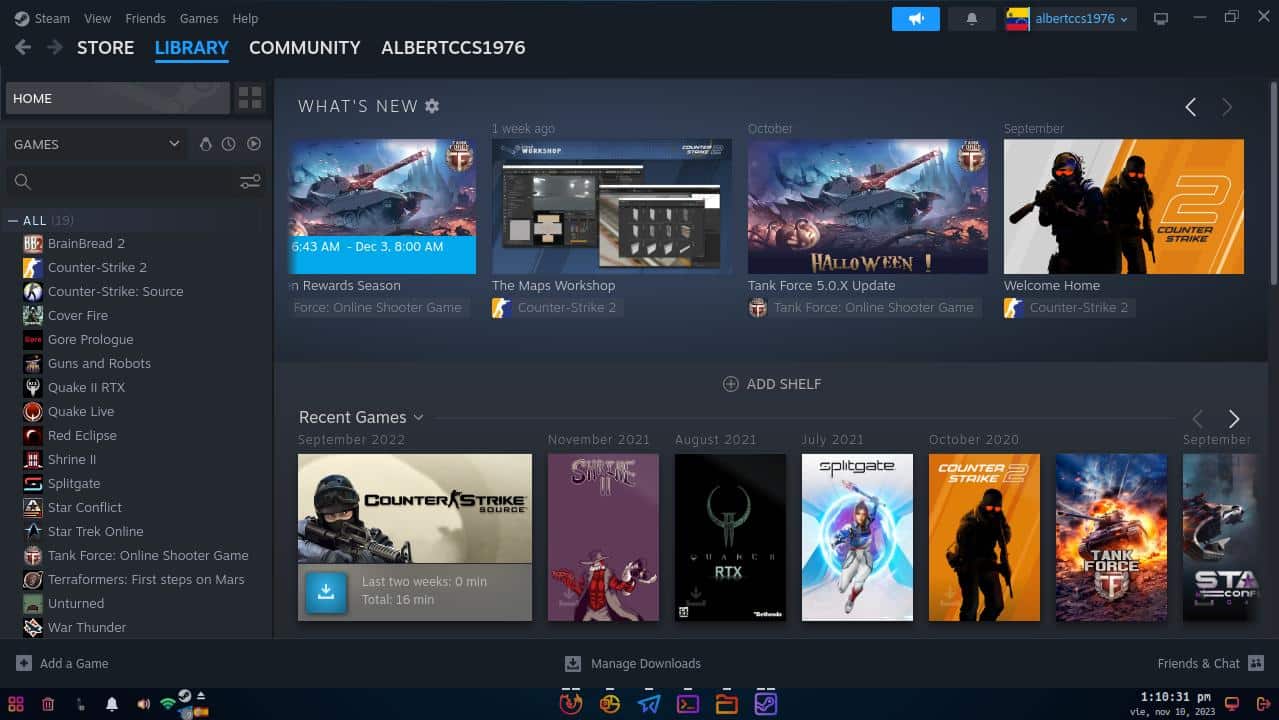
Task: Open the albertccs1976 account dropdown
Action: (x=1071, y=19)
